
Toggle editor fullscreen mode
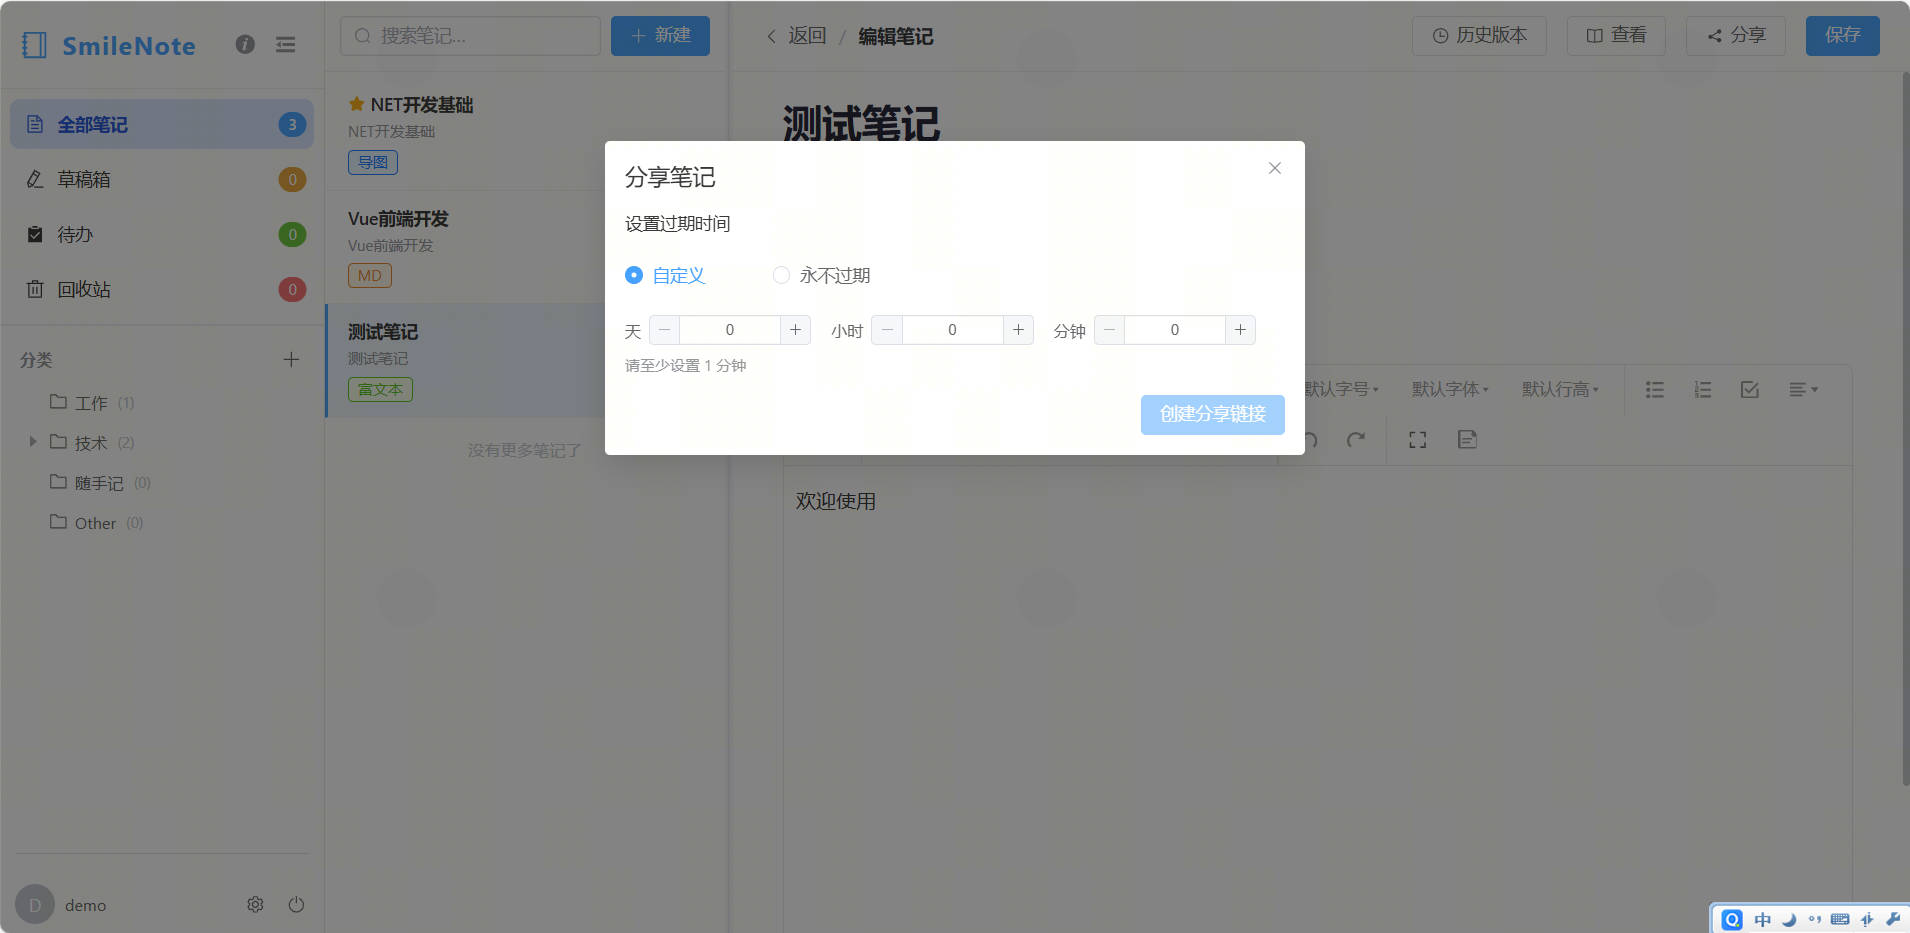(1417, 440)
